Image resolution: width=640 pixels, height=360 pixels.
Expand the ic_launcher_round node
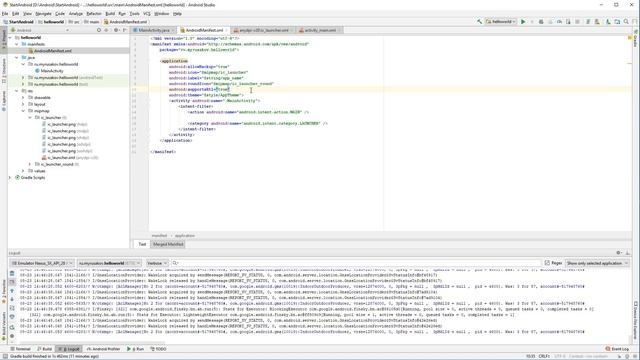[x=30, y=164]
